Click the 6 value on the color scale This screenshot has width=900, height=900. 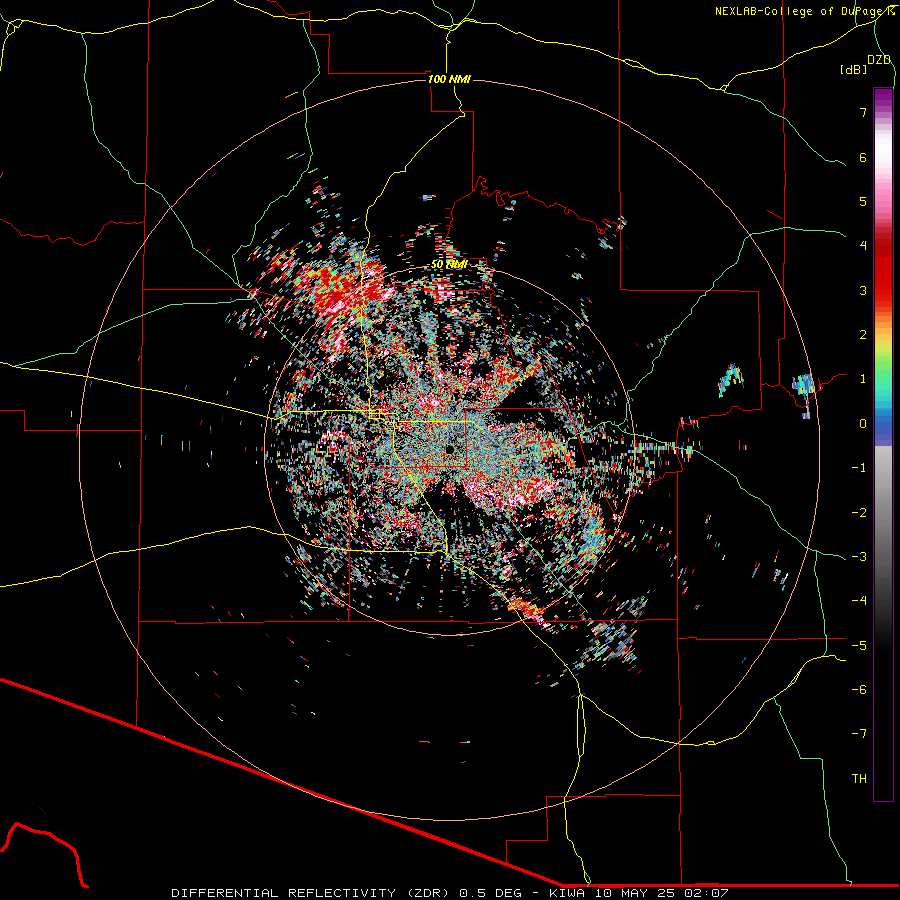(863, 157)
